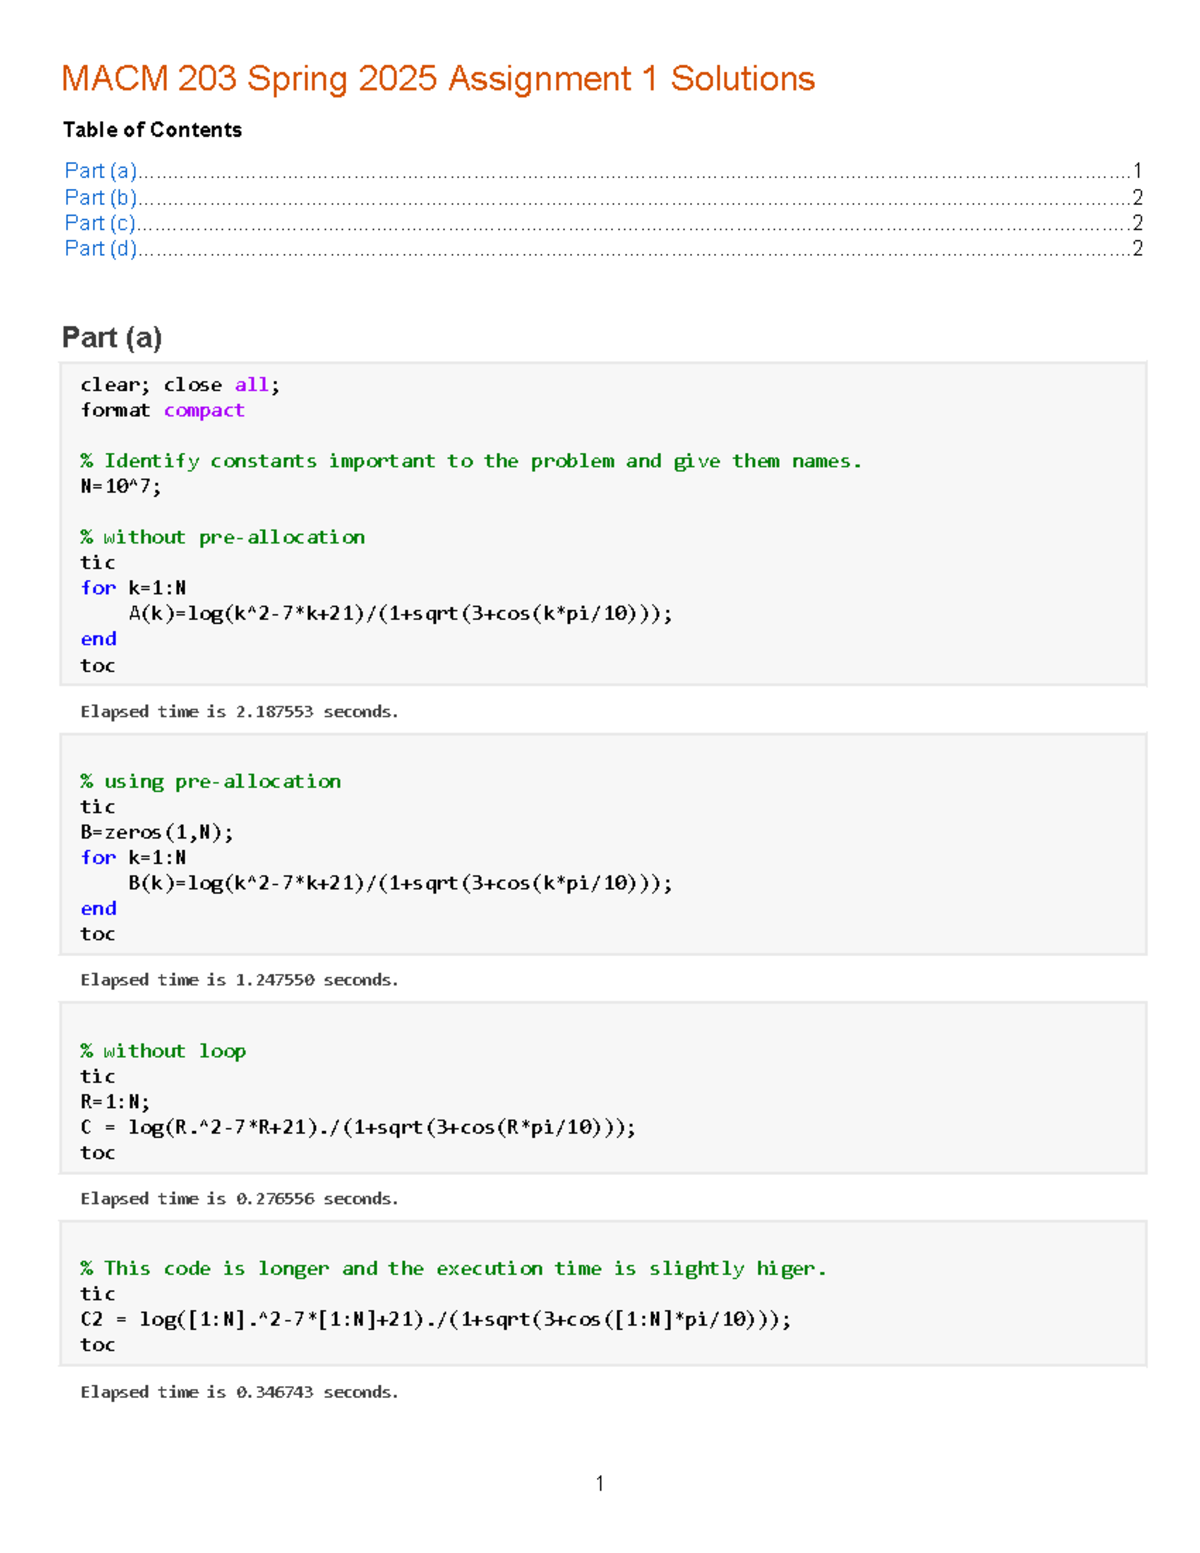Open the Part (c) contents link
Image resolution: width=1200 pixels, height=1553 pixels.
click(101, 222)
